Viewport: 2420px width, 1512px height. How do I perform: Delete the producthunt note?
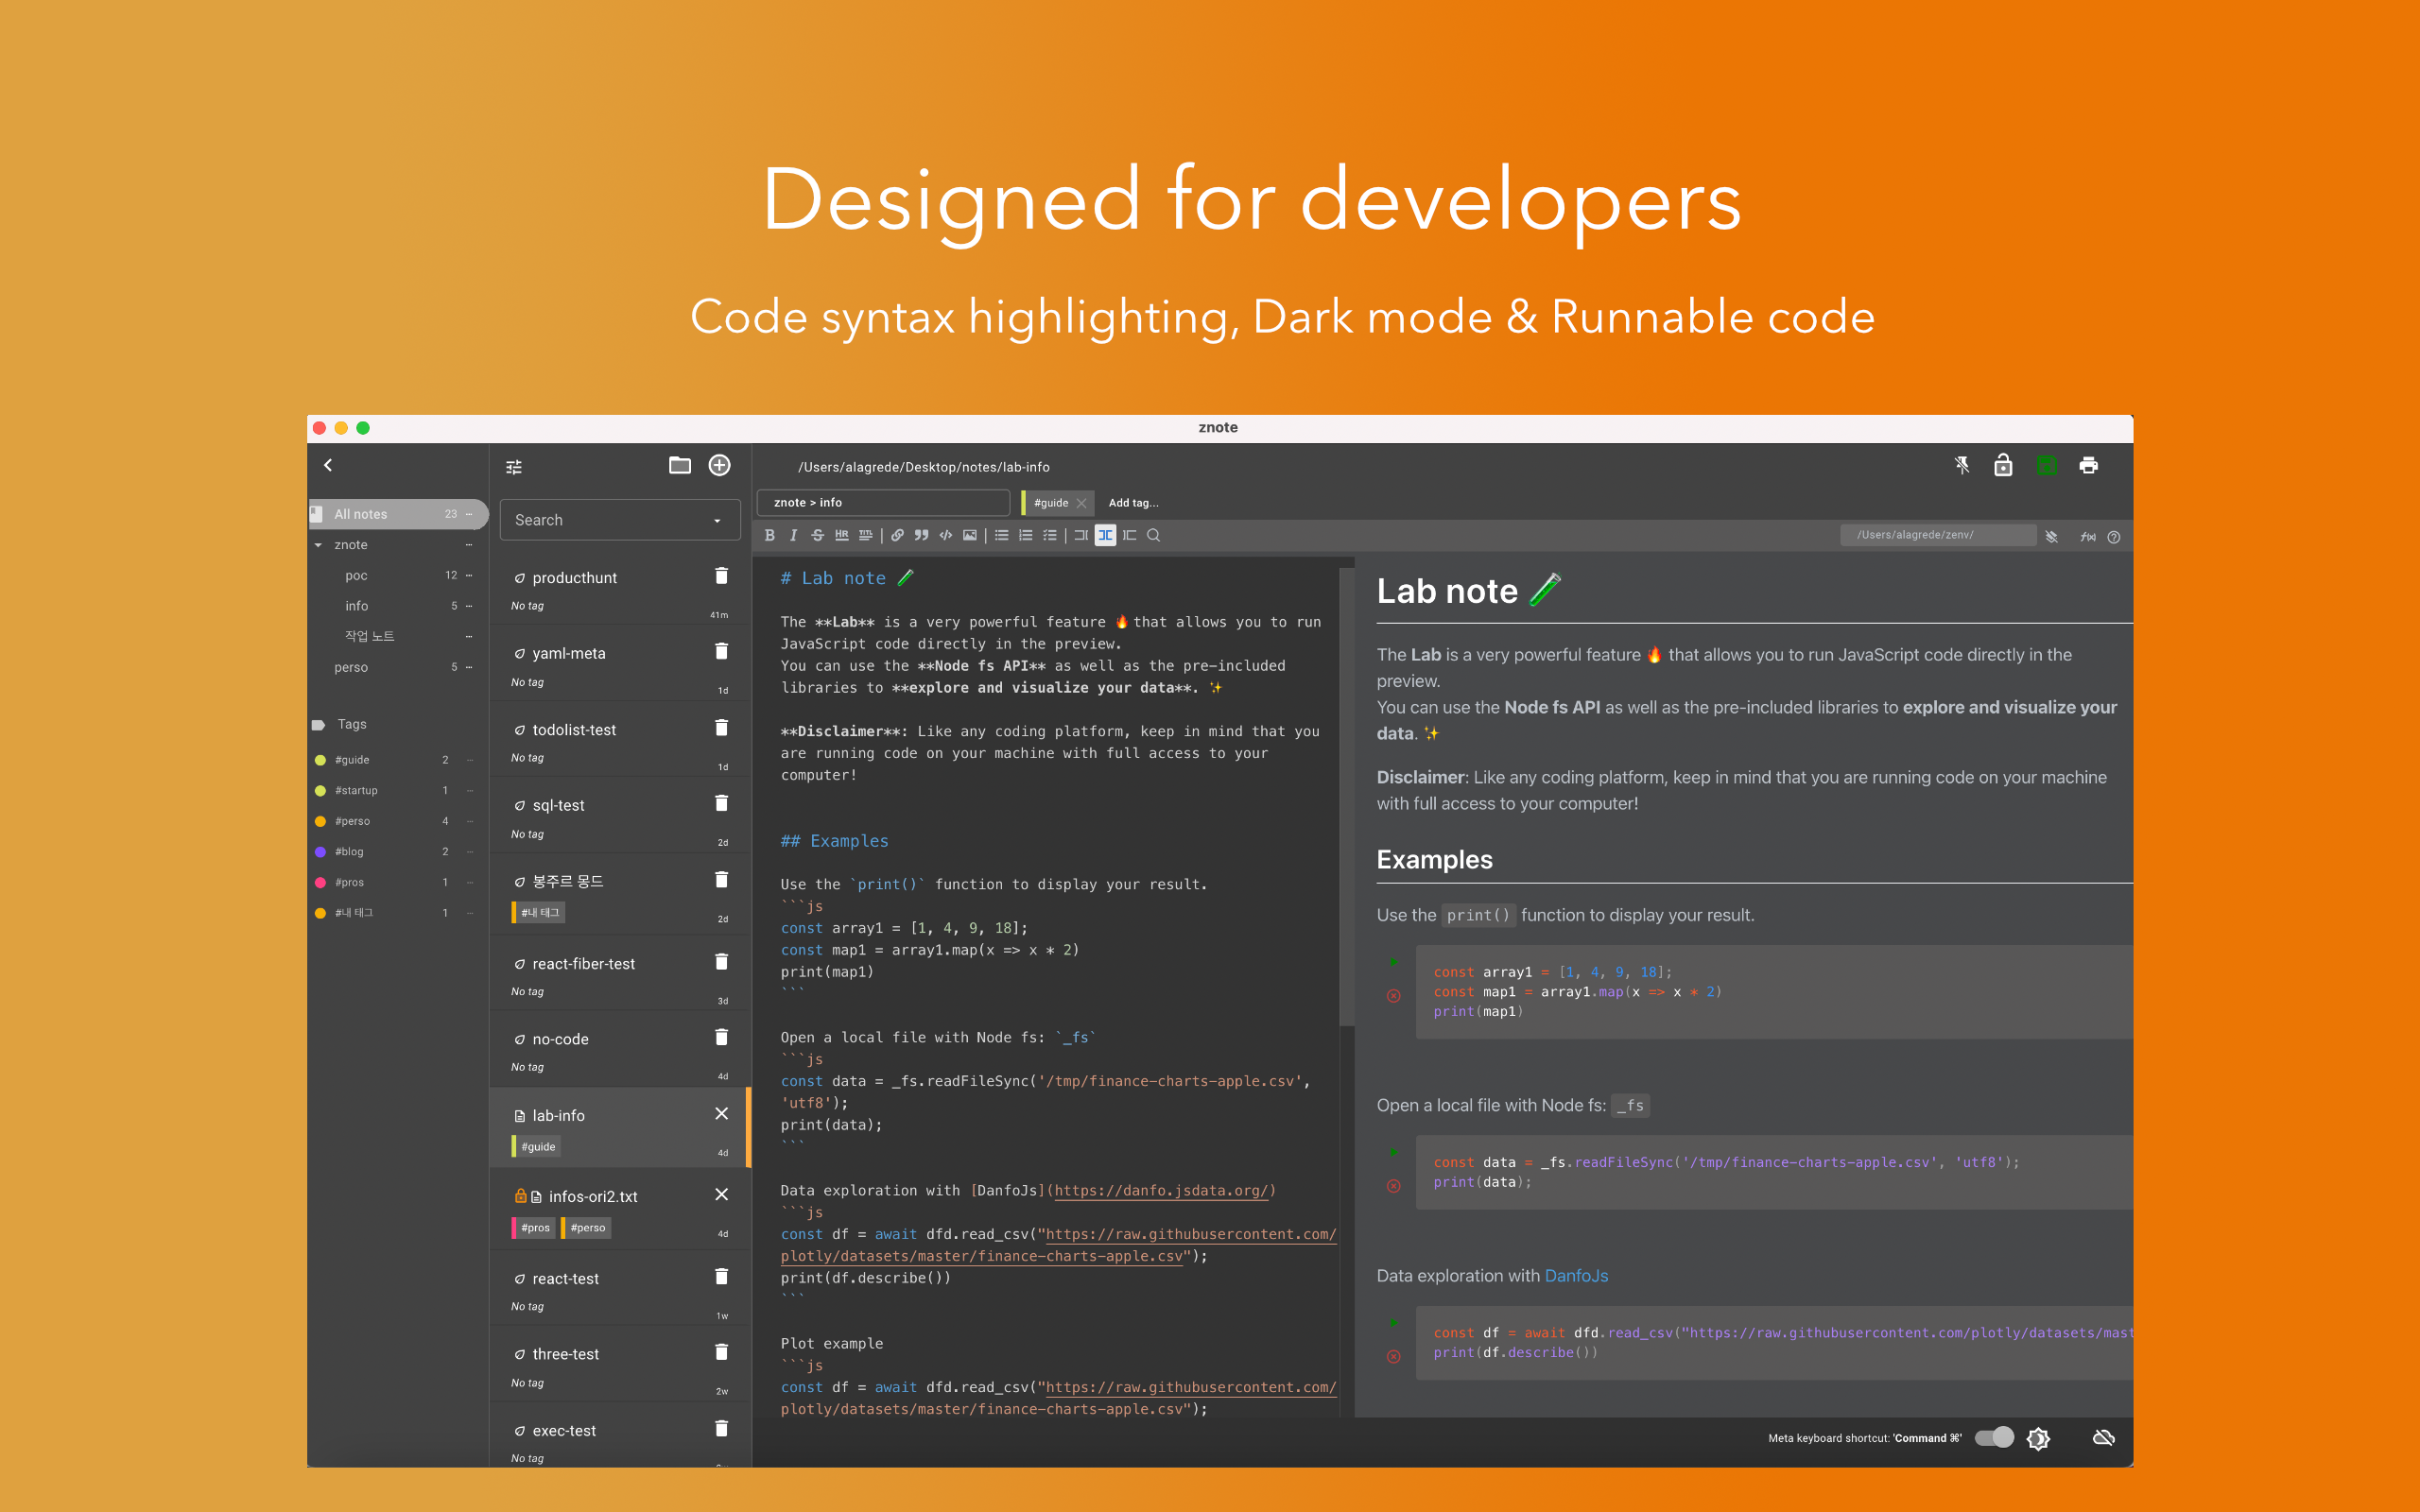pyautogui.click(x=721, y=575)
